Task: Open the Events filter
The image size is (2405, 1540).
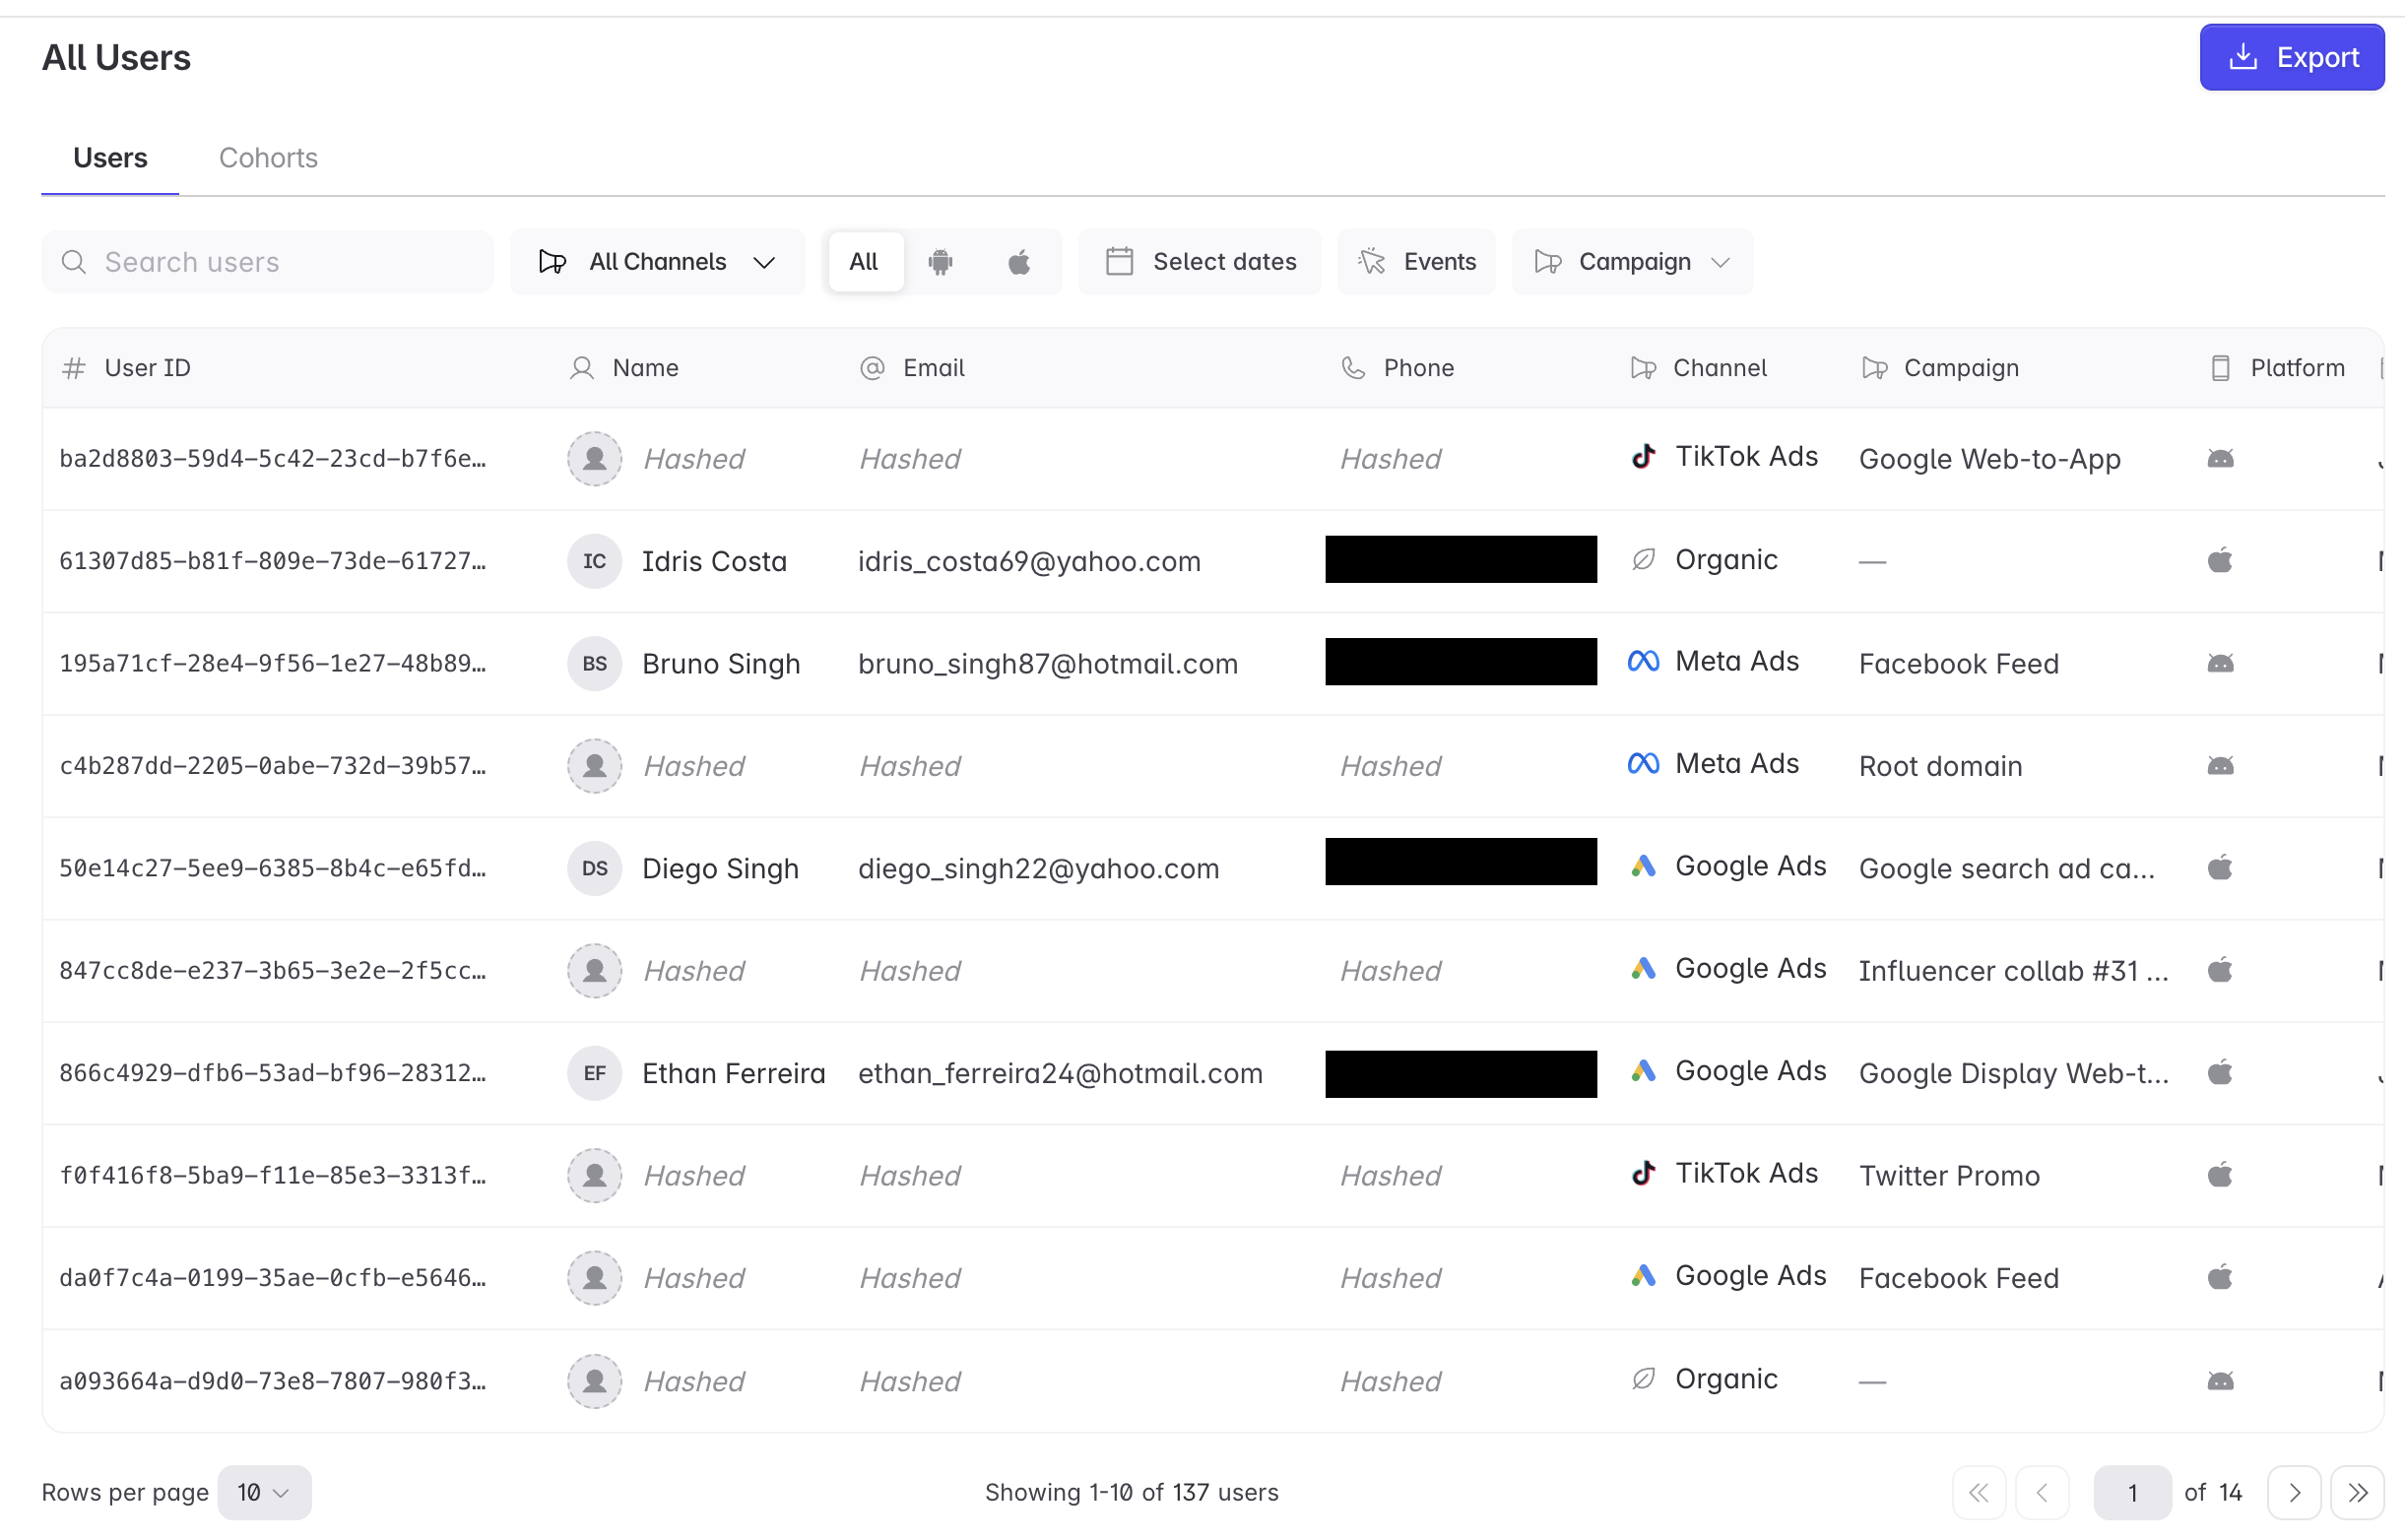Action: (x=1417, y=262)
